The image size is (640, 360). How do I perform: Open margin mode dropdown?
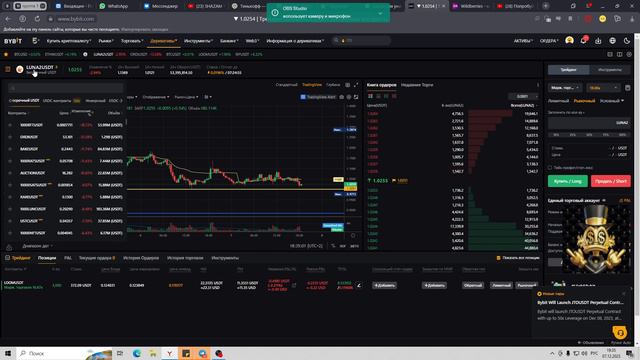coord(565,88)
